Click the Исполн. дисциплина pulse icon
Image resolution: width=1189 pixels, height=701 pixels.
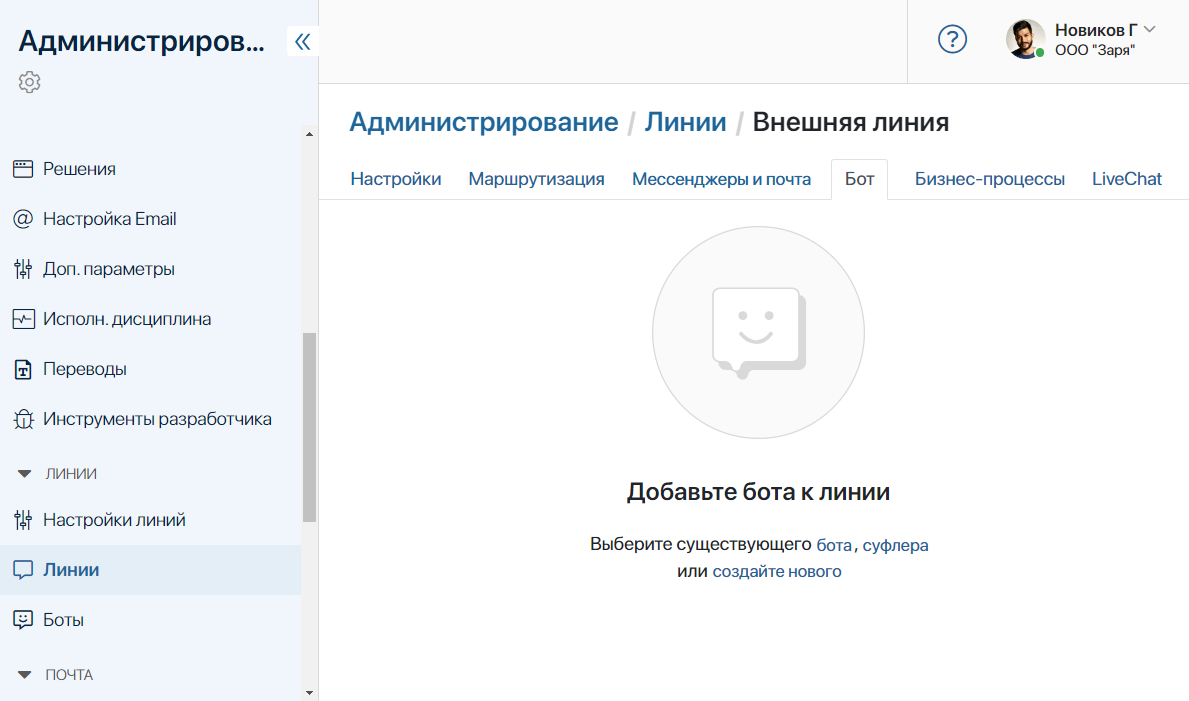pyautogui.click(x=23, y=319)
